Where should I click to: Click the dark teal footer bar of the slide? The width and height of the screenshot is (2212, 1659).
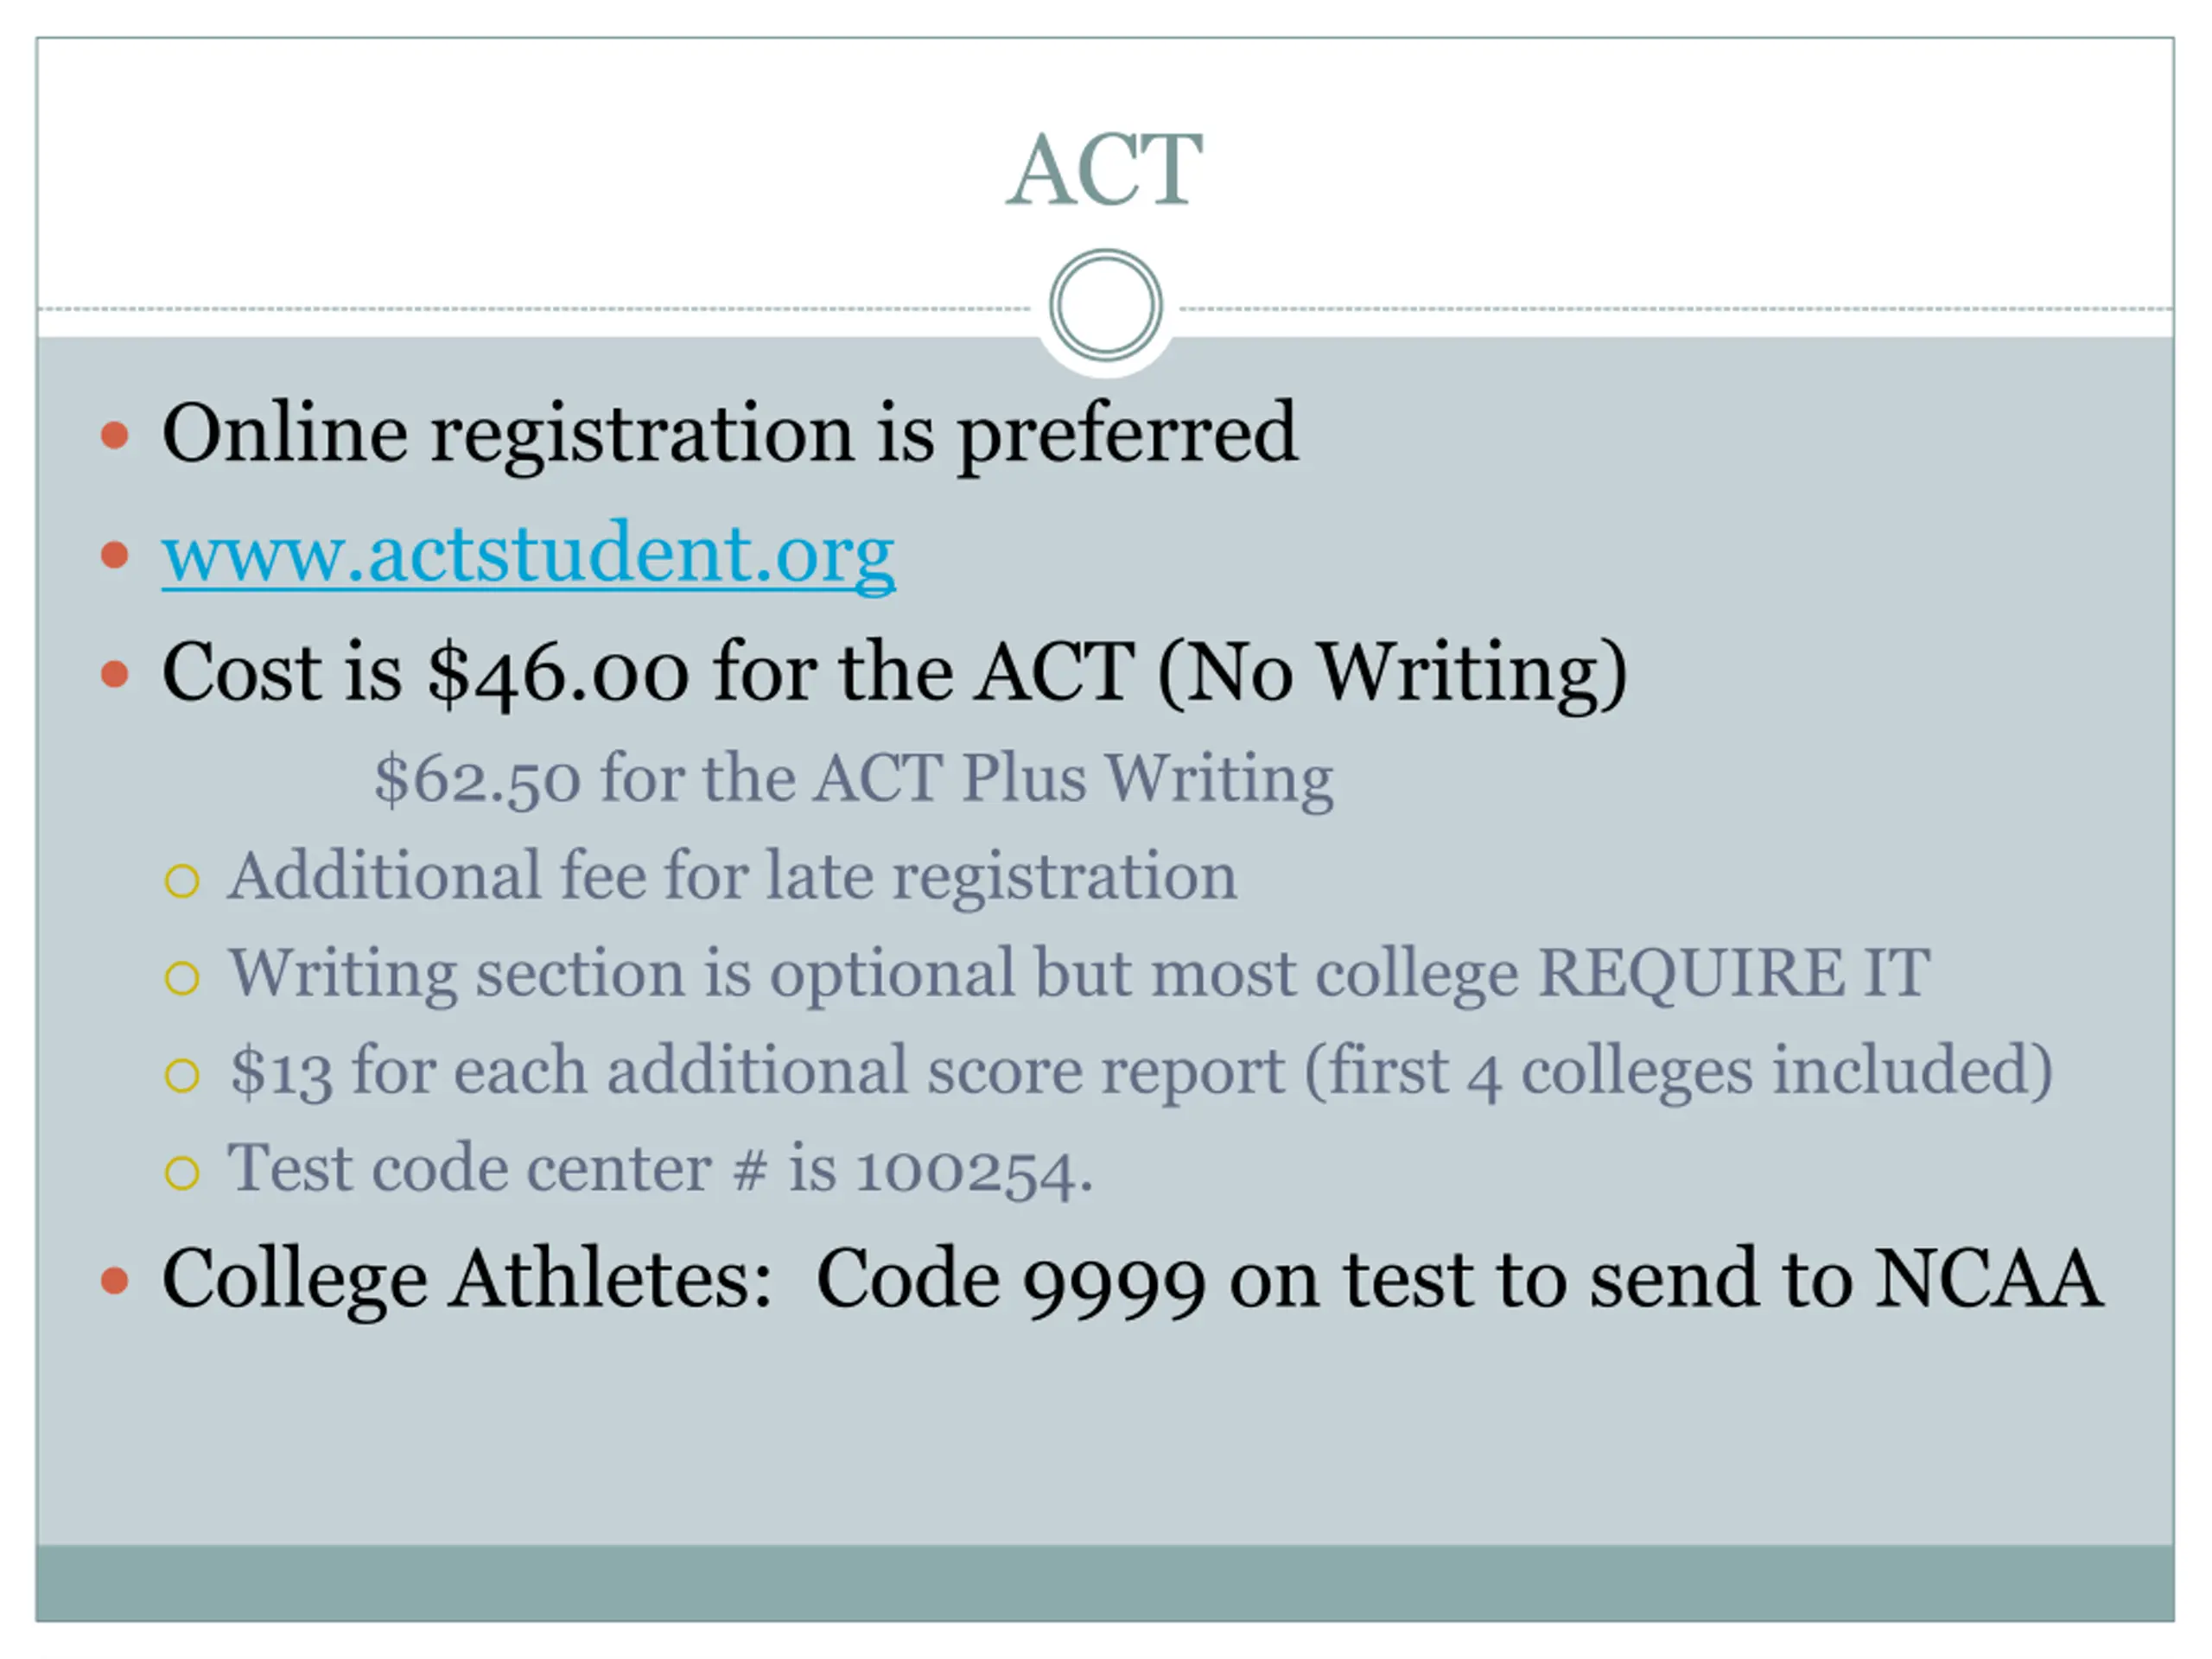coord(1105,1583)
